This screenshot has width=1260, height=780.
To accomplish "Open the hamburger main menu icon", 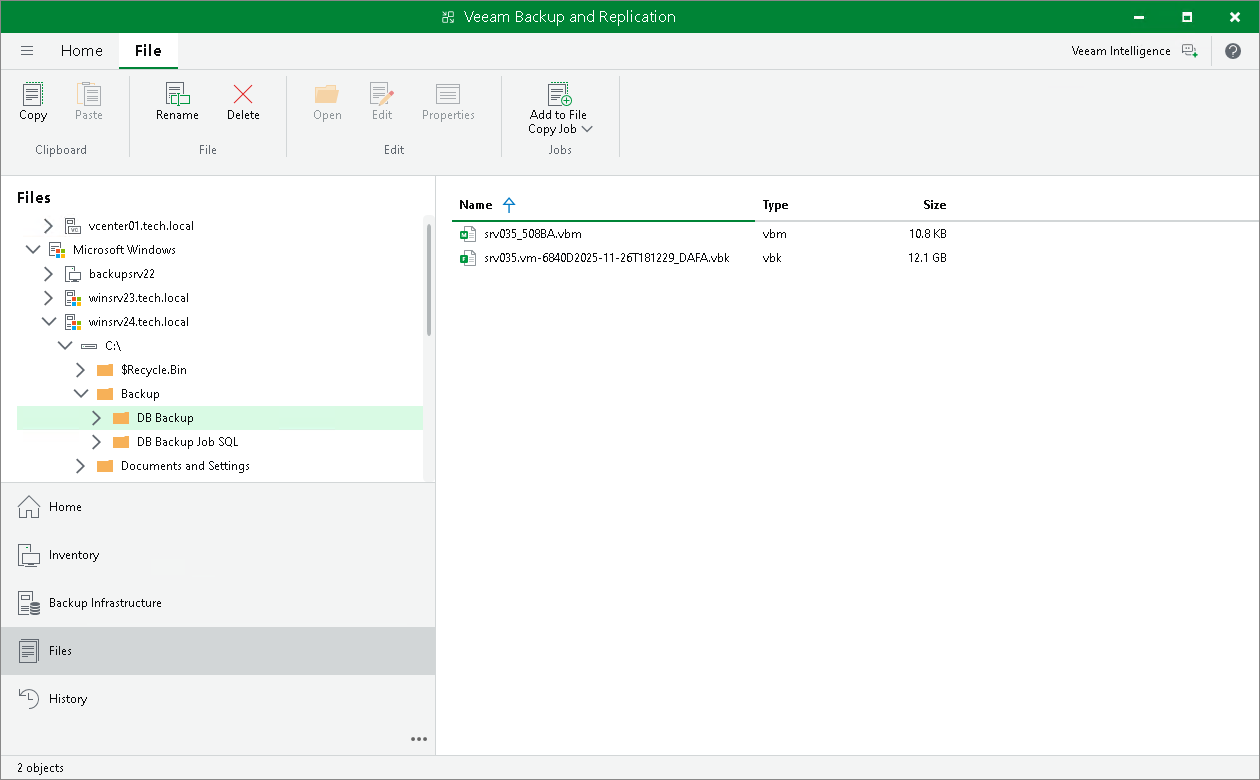I will coord(26,50).
